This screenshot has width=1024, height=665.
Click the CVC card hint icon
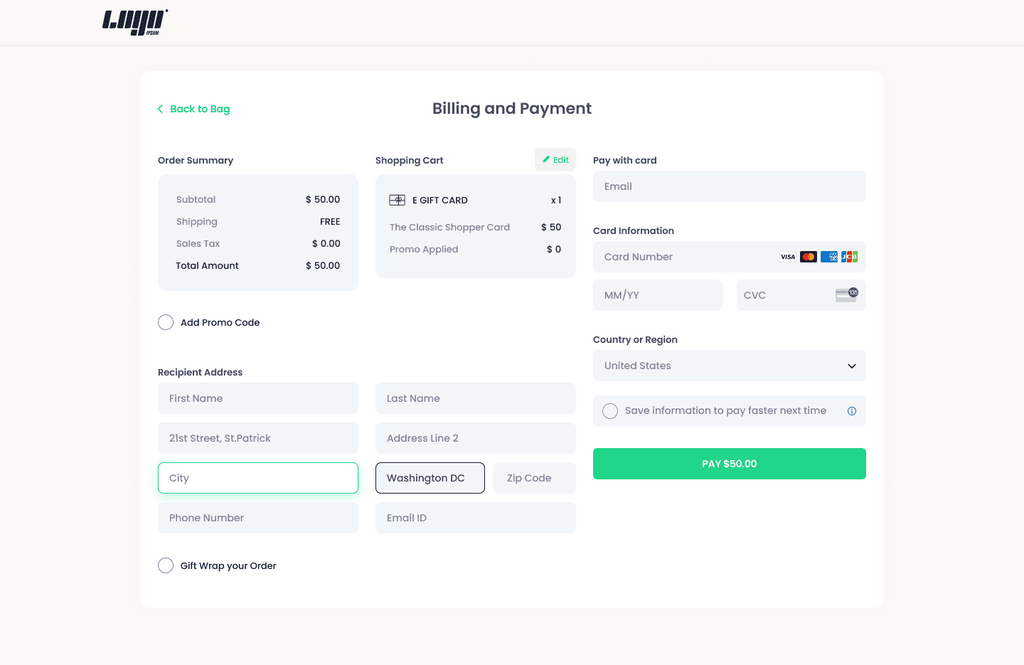pos(846,295)
